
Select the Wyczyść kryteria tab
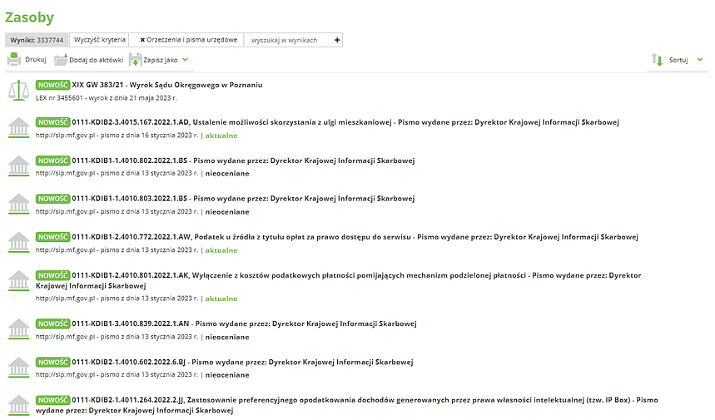[x=100, y=39]
